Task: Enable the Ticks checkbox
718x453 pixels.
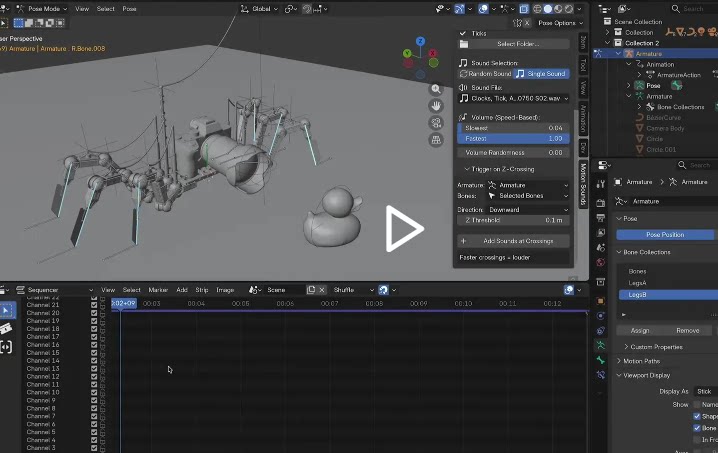Action: pyautogui.click(x=463, y=33)
